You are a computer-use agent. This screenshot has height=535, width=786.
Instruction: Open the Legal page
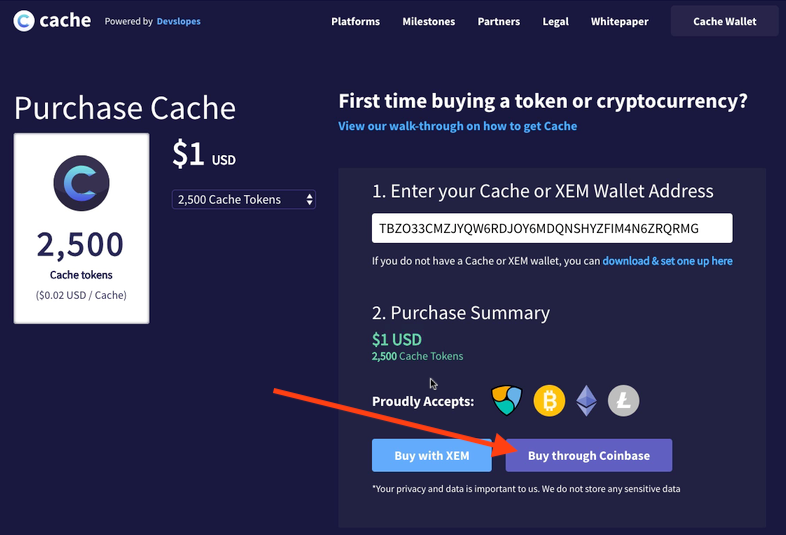[x=555, y=21]
